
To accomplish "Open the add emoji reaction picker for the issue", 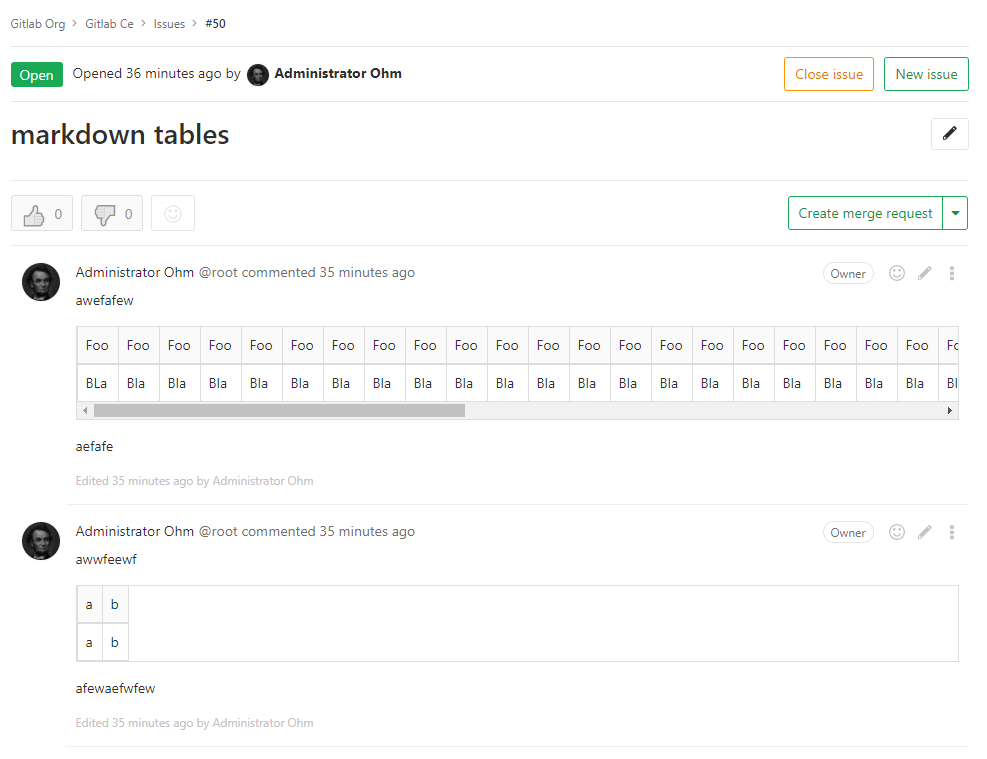I will pyautogui.click(x=173, y=214).
